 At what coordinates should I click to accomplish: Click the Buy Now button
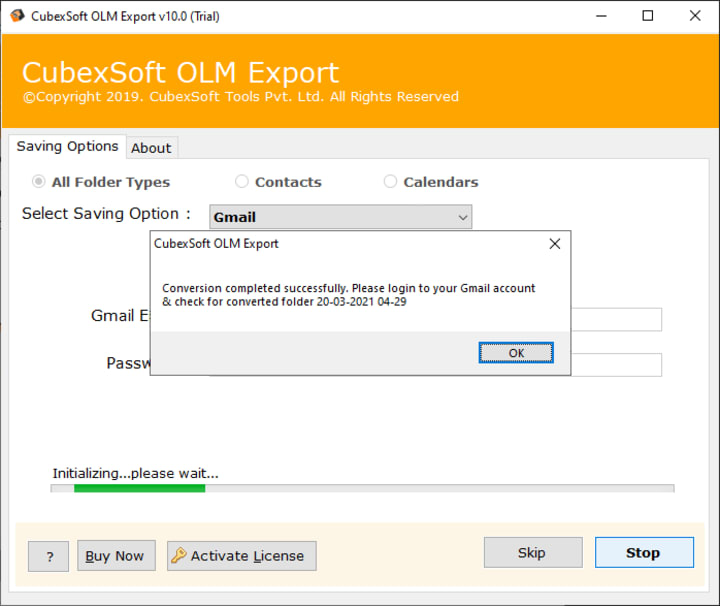click(116, 556)
